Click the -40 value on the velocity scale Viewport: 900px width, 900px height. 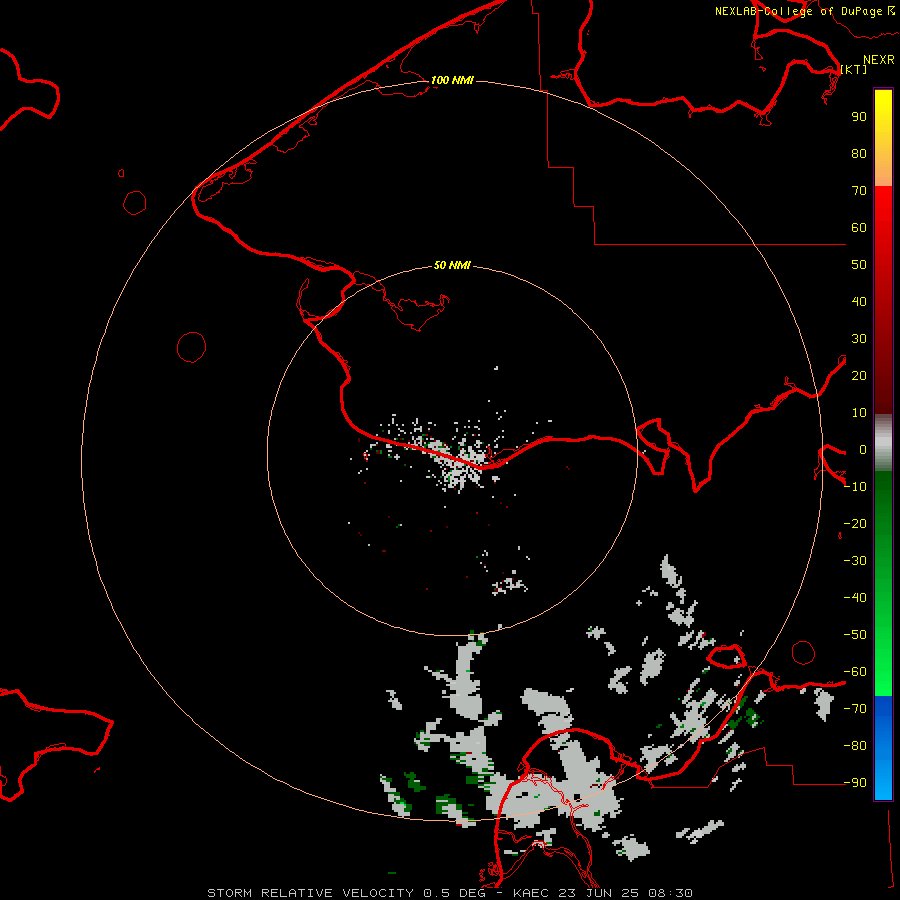click(x=855, y=598)
